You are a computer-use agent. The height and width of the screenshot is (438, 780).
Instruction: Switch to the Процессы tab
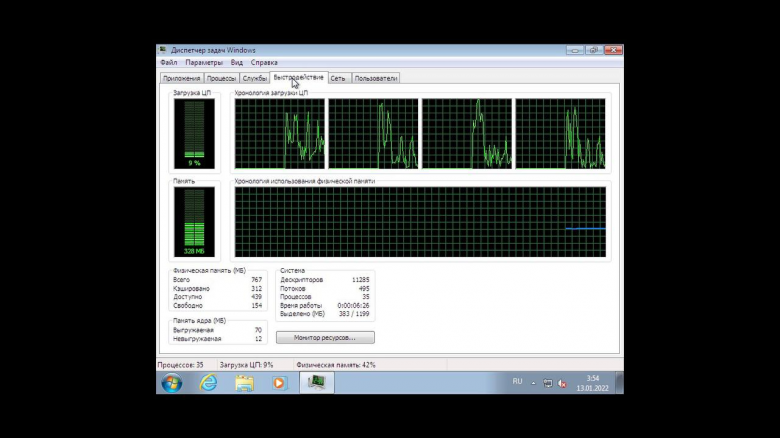pyautogui.click(x=221, y=78)
